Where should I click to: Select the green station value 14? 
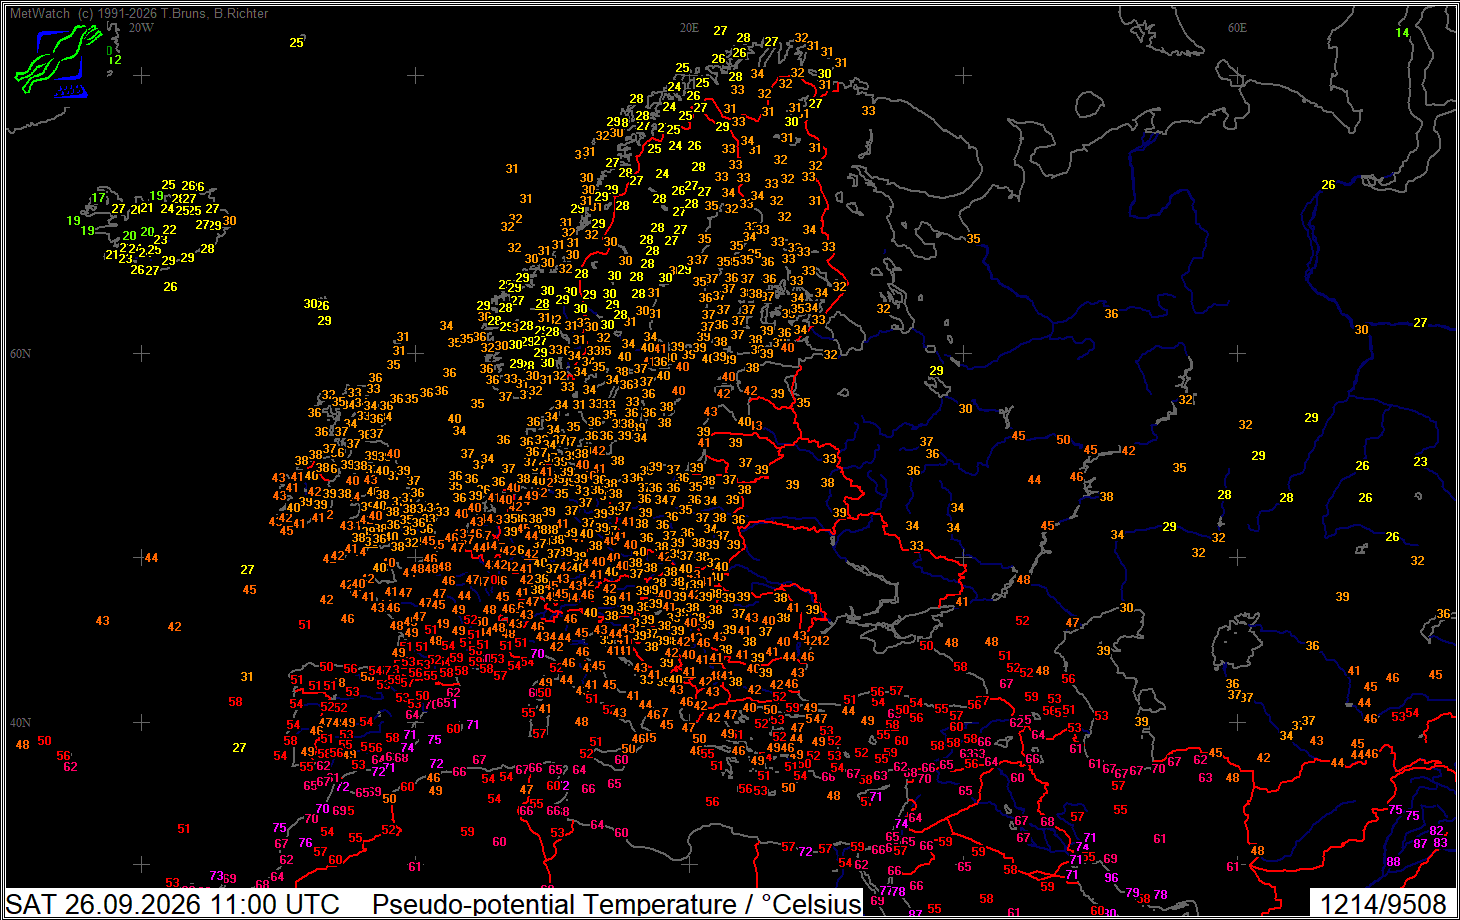(x=1402, y=33)
